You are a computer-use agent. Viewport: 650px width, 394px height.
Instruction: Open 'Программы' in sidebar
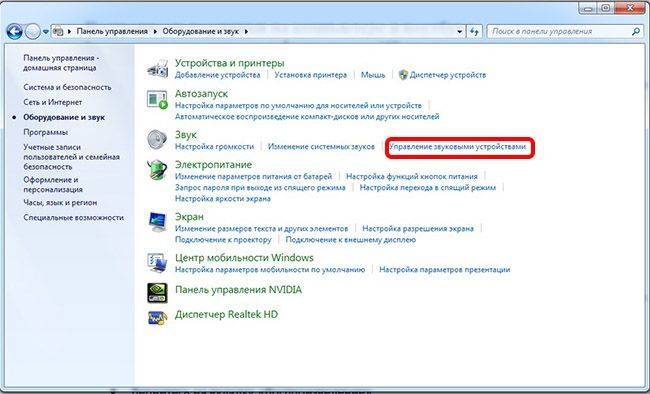(46, 132)
